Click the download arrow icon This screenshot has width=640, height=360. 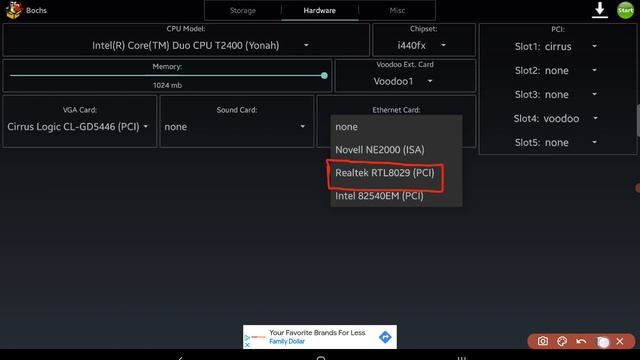click(600, 10)
